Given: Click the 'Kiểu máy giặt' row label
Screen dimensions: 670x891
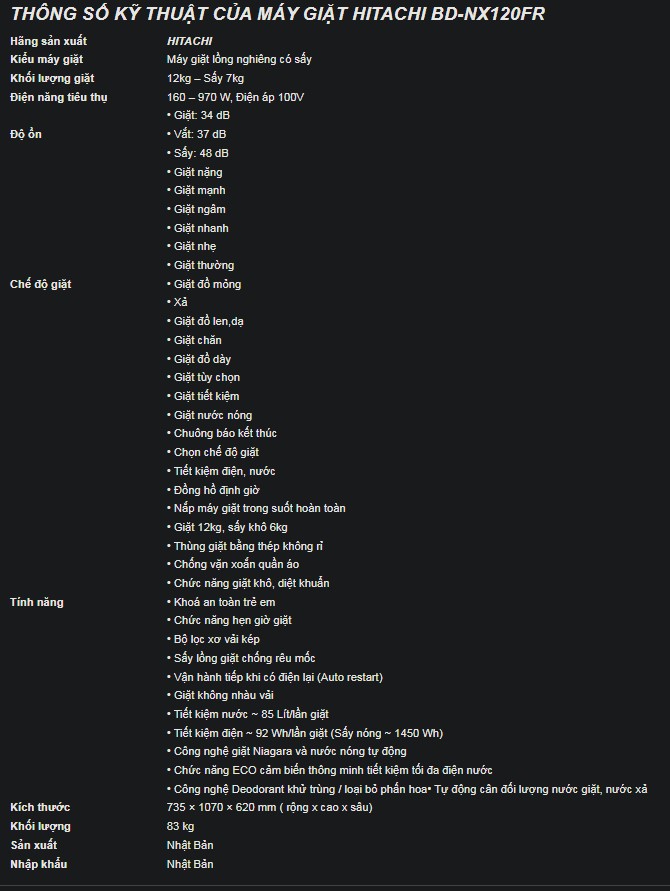Looking at the screenshot, I should [47, 59].
